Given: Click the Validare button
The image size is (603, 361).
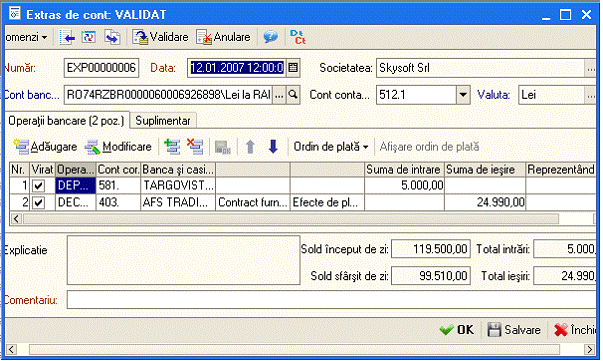Looking at the screenshot, I should pos(160,37).
